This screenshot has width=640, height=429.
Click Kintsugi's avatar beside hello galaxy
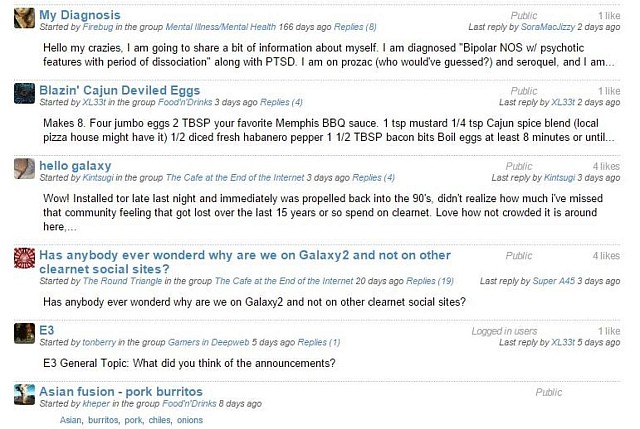[24, 169]
